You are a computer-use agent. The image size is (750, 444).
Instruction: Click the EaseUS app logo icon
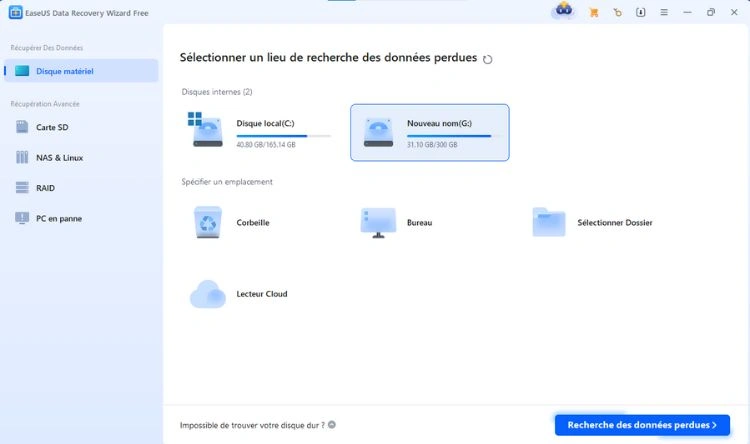tap(15, 13)
